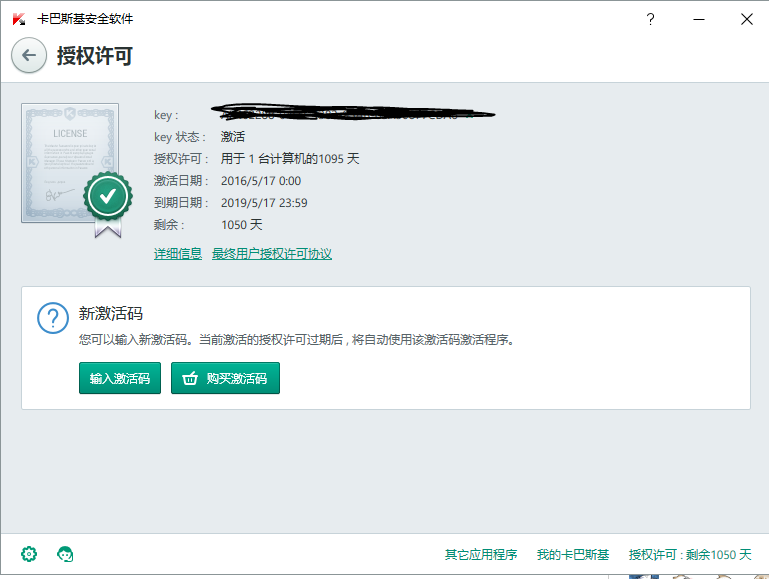Click the Kaspersky logo in the title bar
Screen dimensions: 769x579
[19, 19]
